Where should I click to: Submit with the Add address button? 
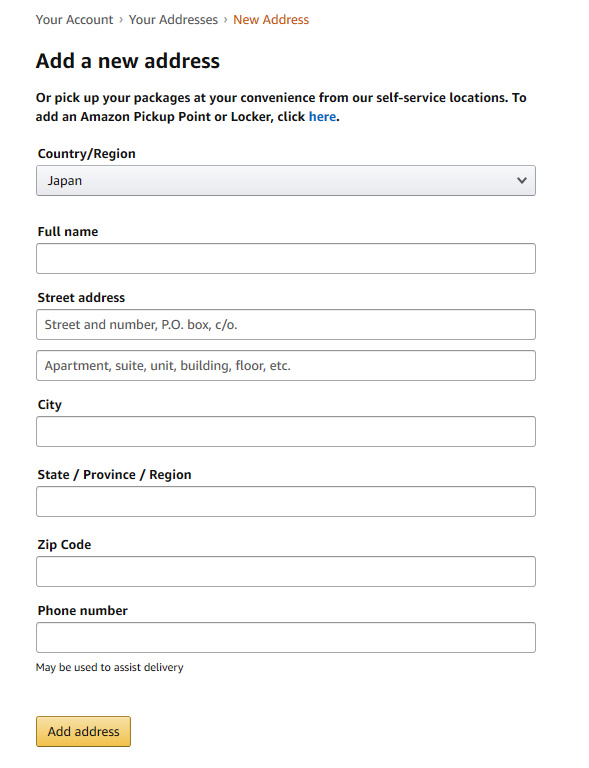point(83,731)
